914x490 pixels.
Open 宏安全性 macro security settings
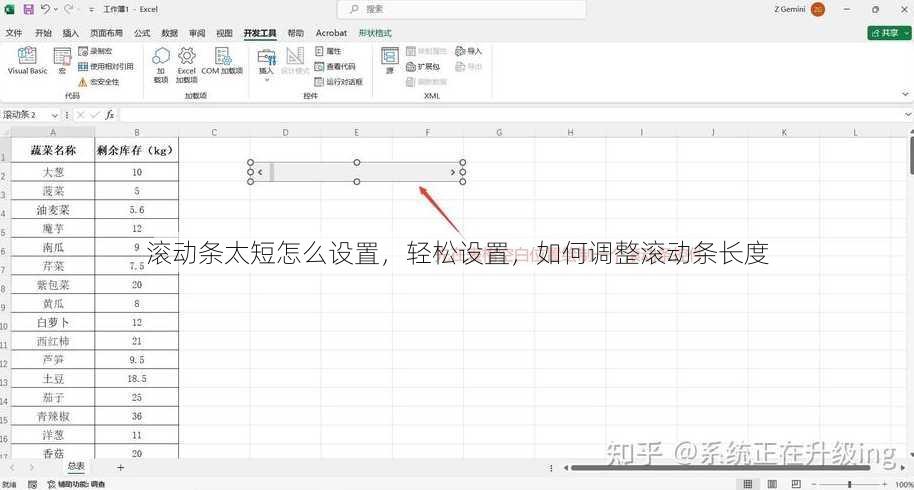click(99, 82)
